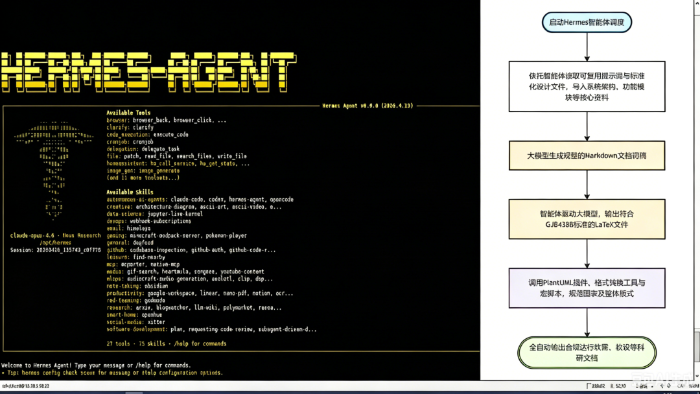Screen dimensions: 700x394
Task: Click the 'productivity: google-workspace, linear' line
Action: [x=200, y=293]
